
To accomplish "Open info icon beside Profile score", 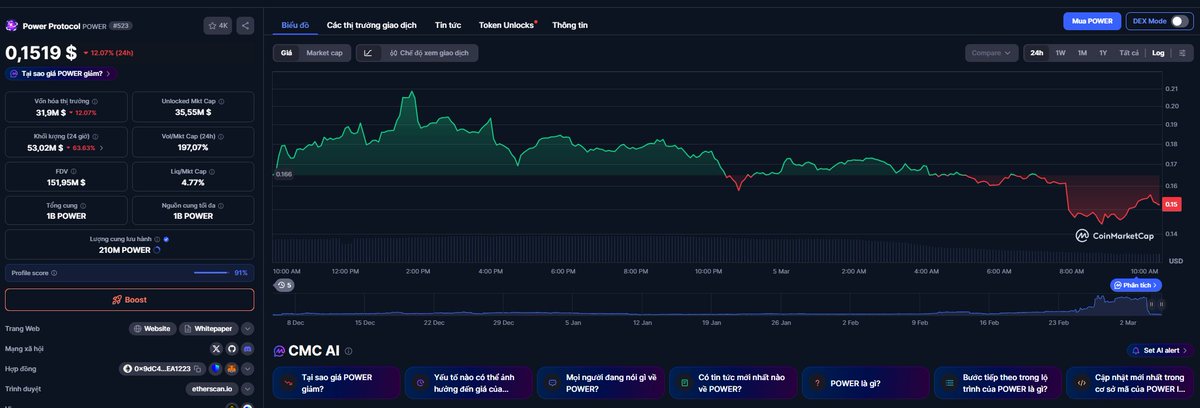I will (x=54, y=272).
